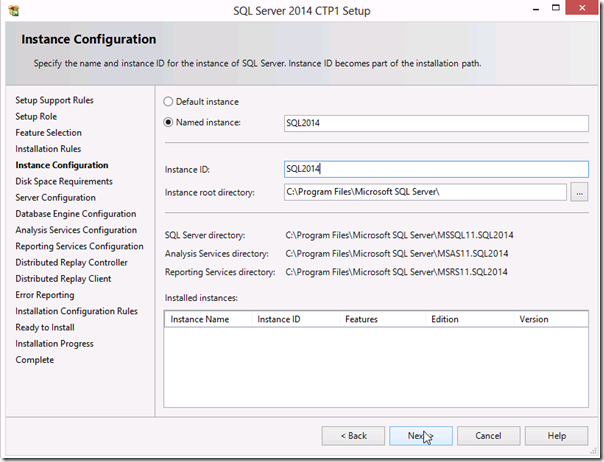Go to Error Reporting step
The image size is (604, 462).
point(45,295)
